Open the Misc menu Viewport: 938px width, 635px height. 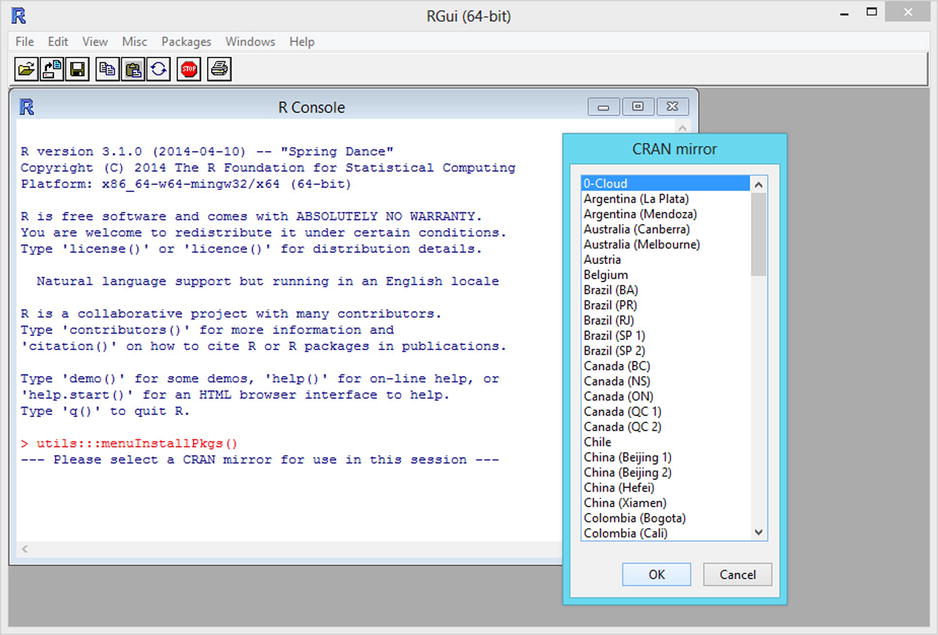pos(135,42)
